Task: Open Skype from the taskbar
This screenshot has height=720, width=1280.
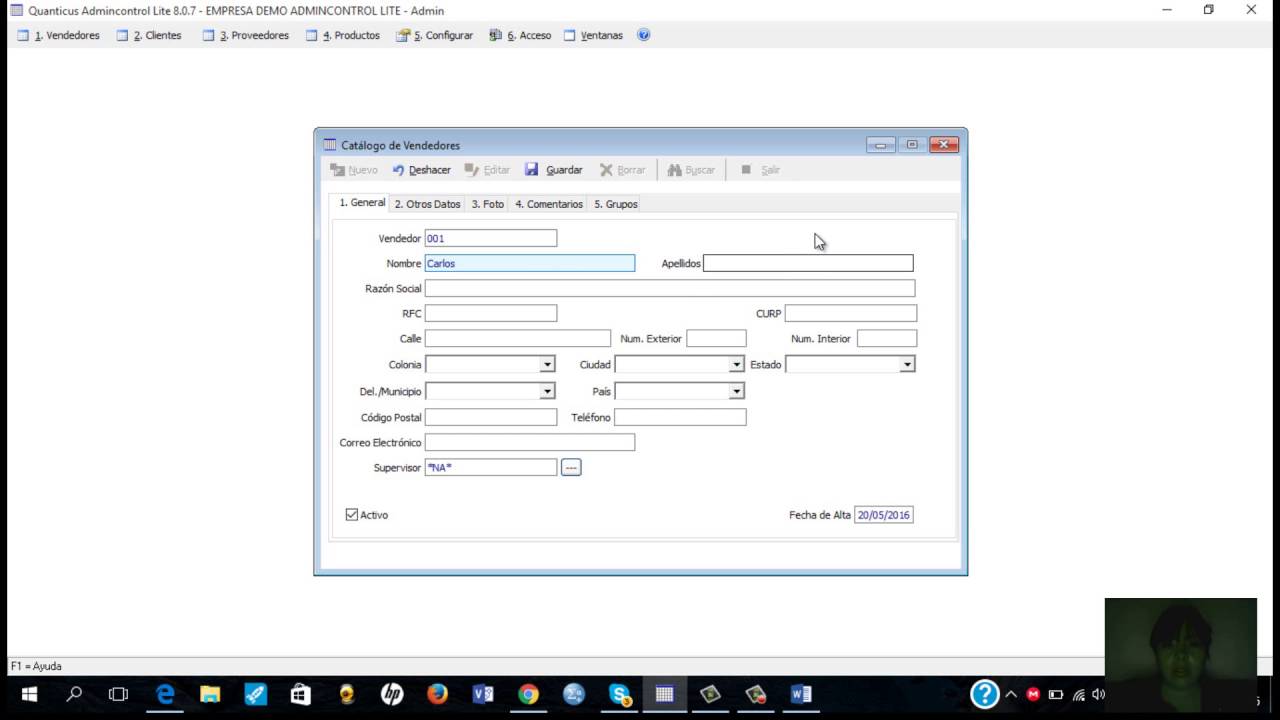Action: coord(620,694)
